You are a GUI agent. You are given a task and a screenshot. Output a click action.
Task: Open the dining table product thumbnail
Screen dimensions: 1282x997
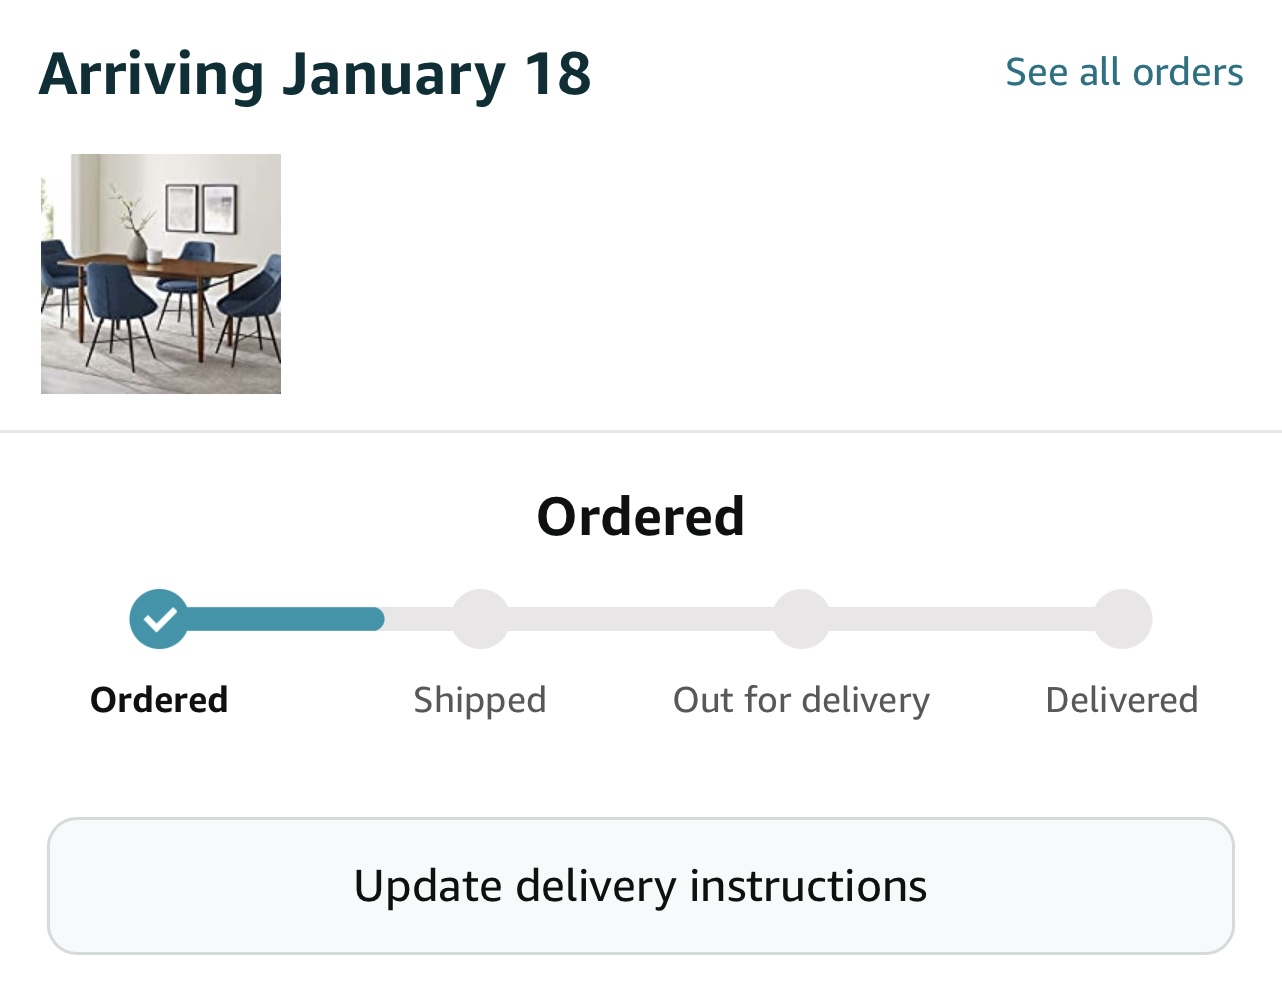(161, 274)
